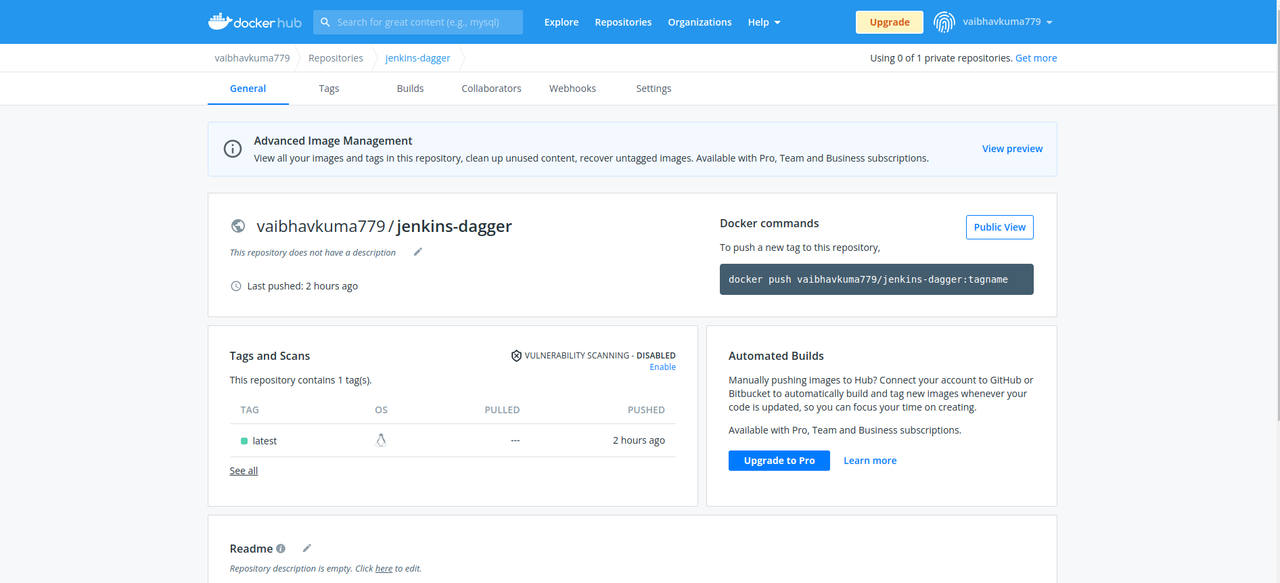Switch to the General tab
Viewport: 1280px width, 583px height.
click(x=248, y=88)
